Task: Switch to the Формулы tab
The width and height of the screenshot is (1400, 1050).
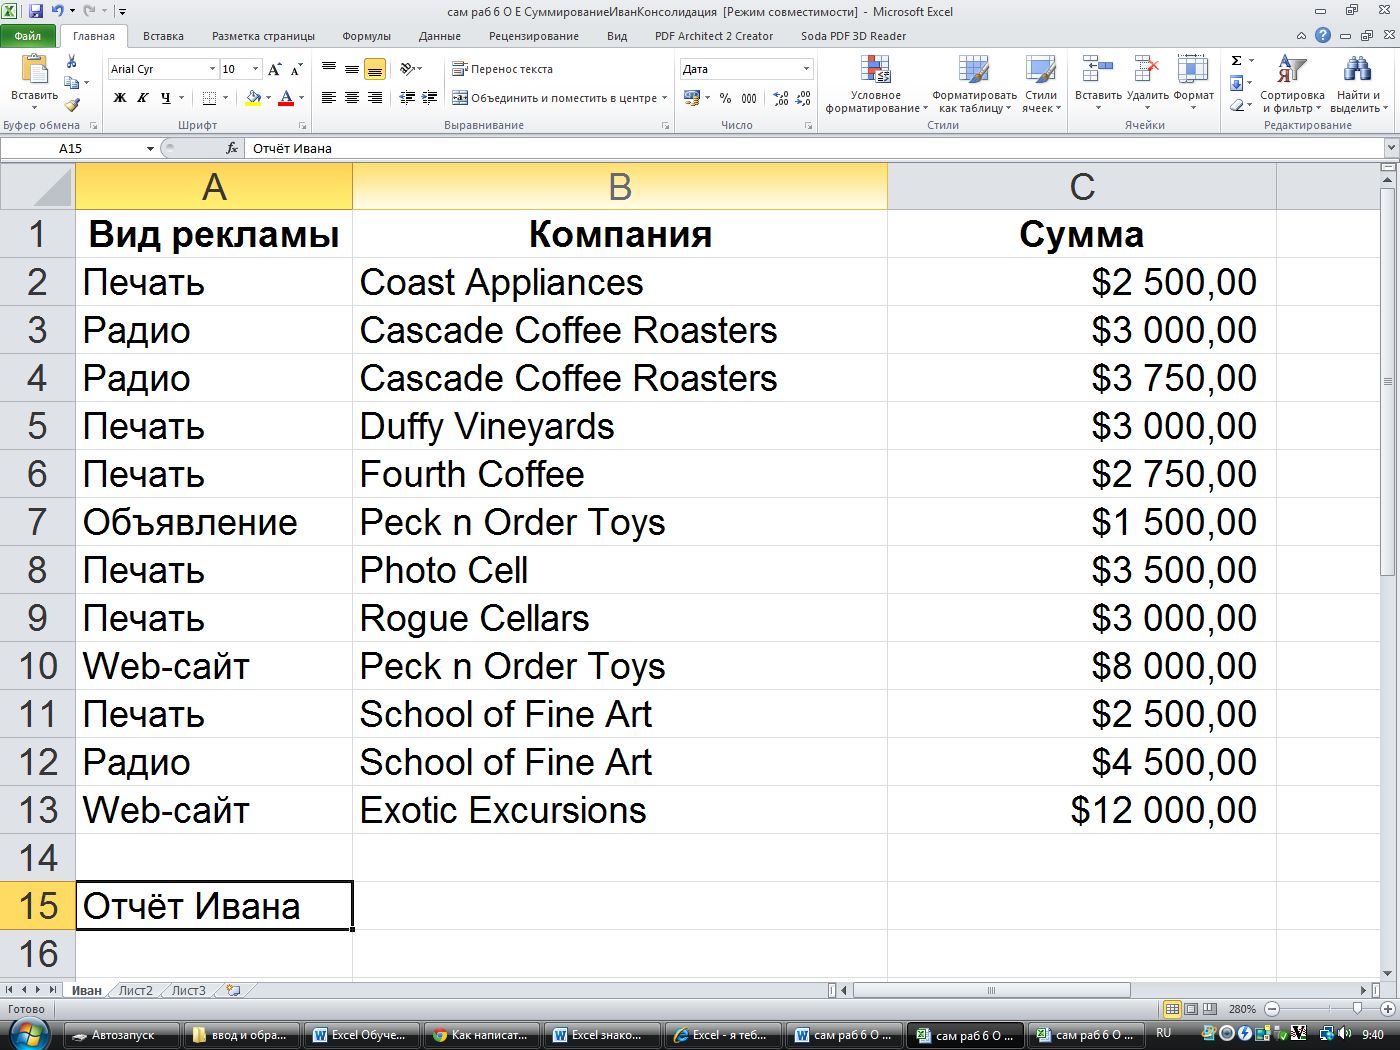Action: (x=366, y=36)
